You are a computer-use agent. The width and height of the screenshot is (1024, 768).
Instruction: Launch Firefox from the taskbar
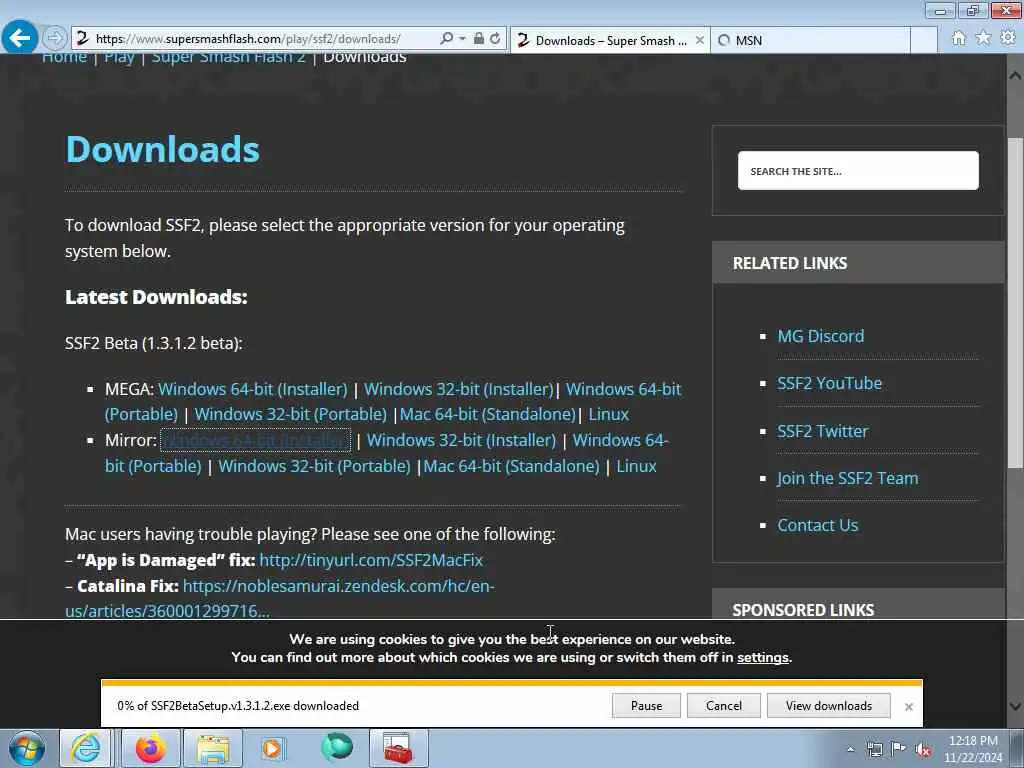(x=150, y=748)
